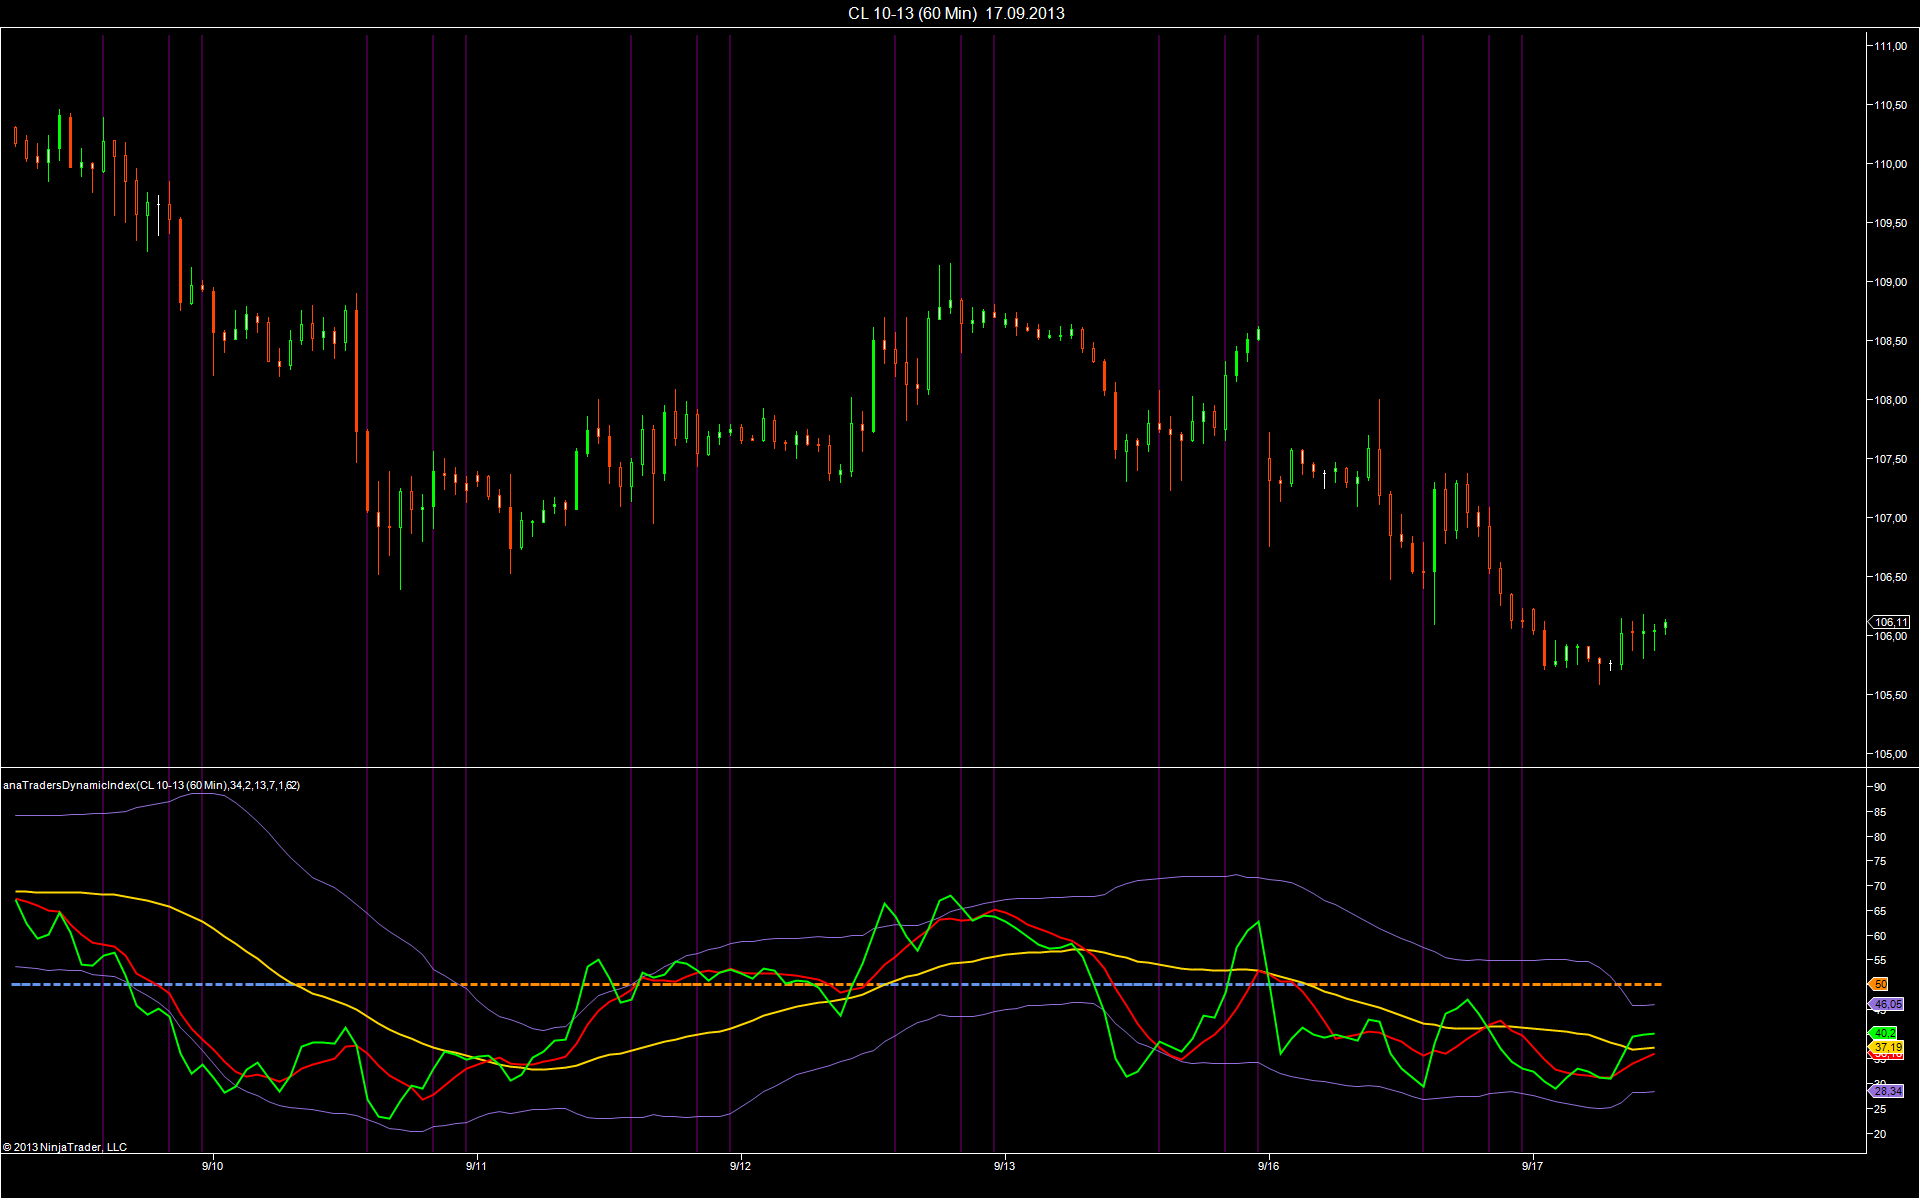Click the NinjaTrader copyright text
Image resolution: width=1920 pixels, height=1199 pixels.
(x=65, y=1147)
